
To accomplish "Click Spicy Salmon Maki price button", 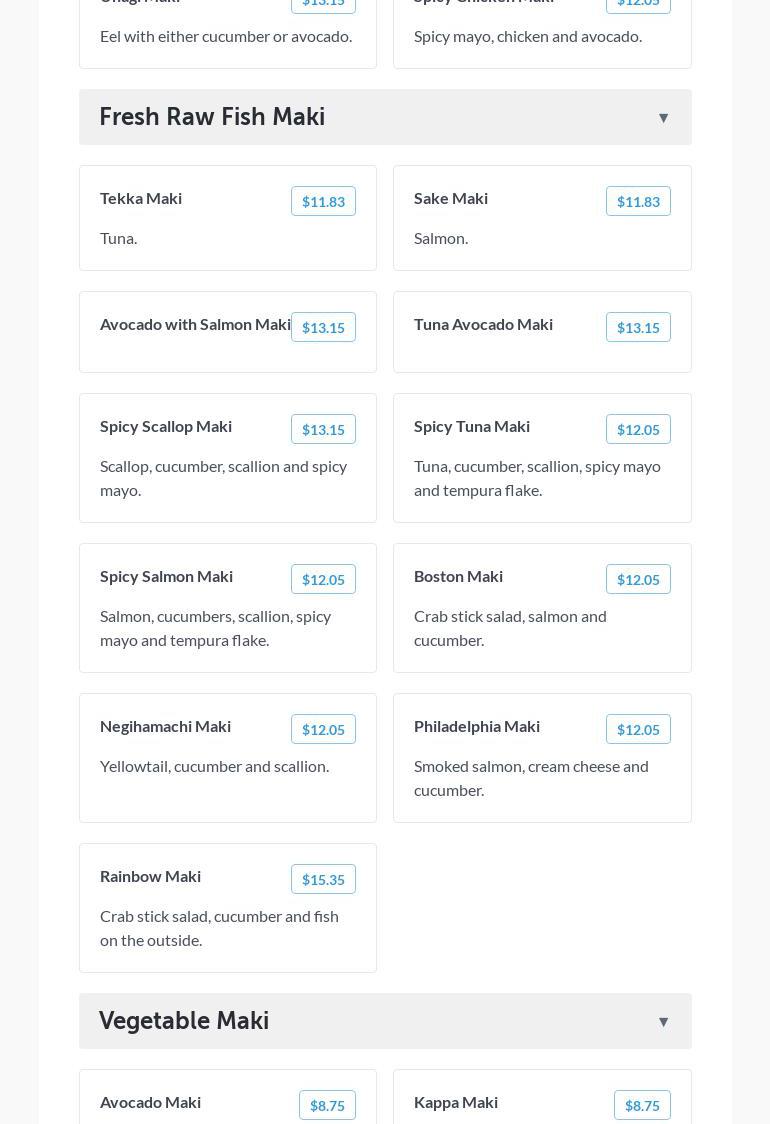I will click(x=323, y=580).
